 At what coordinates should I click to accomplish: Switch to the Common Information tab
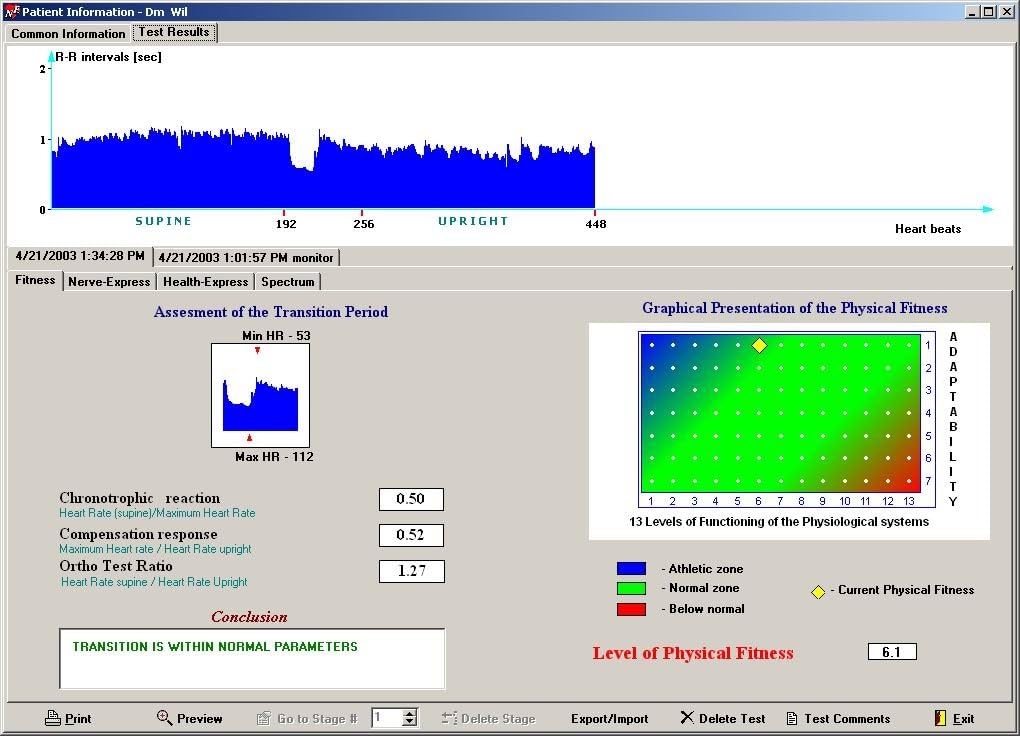(66, 33)
